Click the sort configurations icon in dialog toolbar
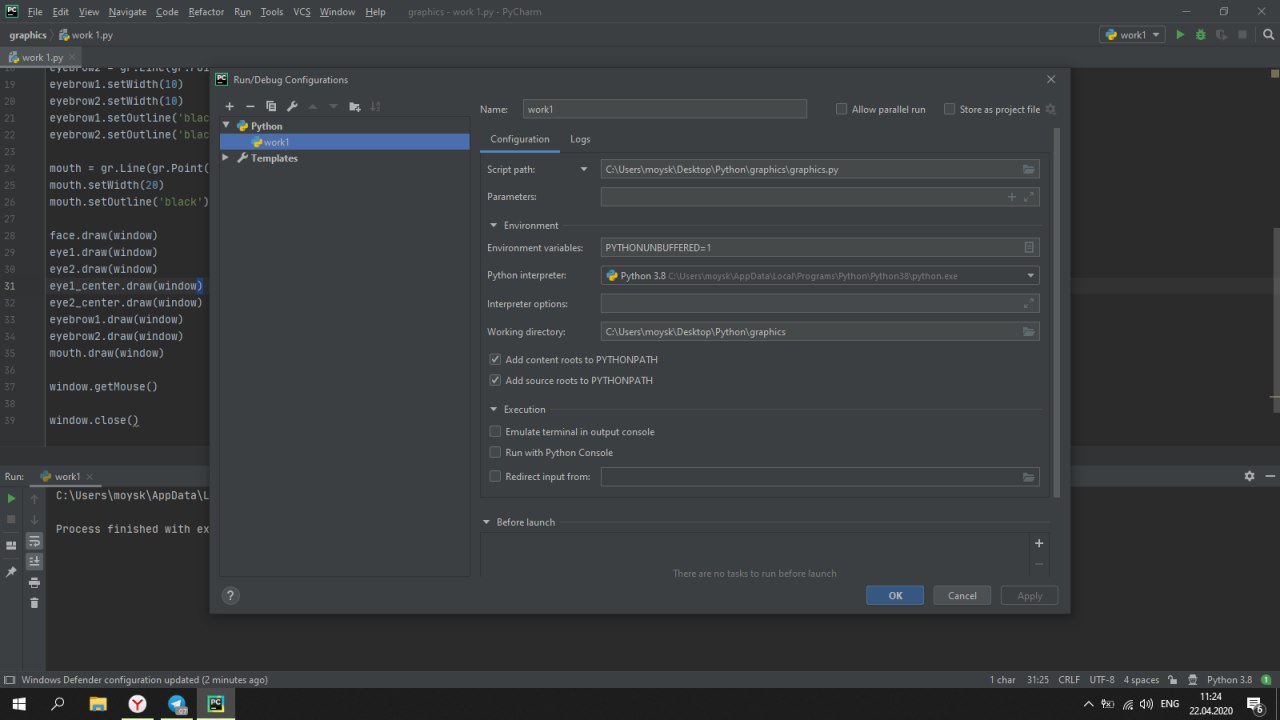This screenshot has width=1280, height=720. click(376, 106)
